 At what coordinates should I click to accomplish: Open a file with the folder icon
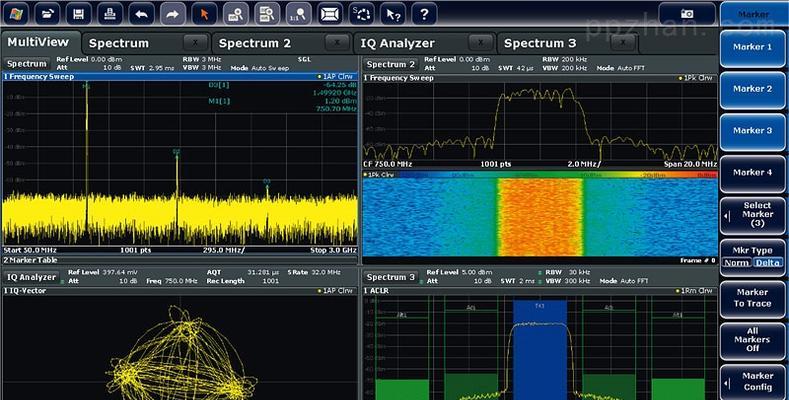48,14
